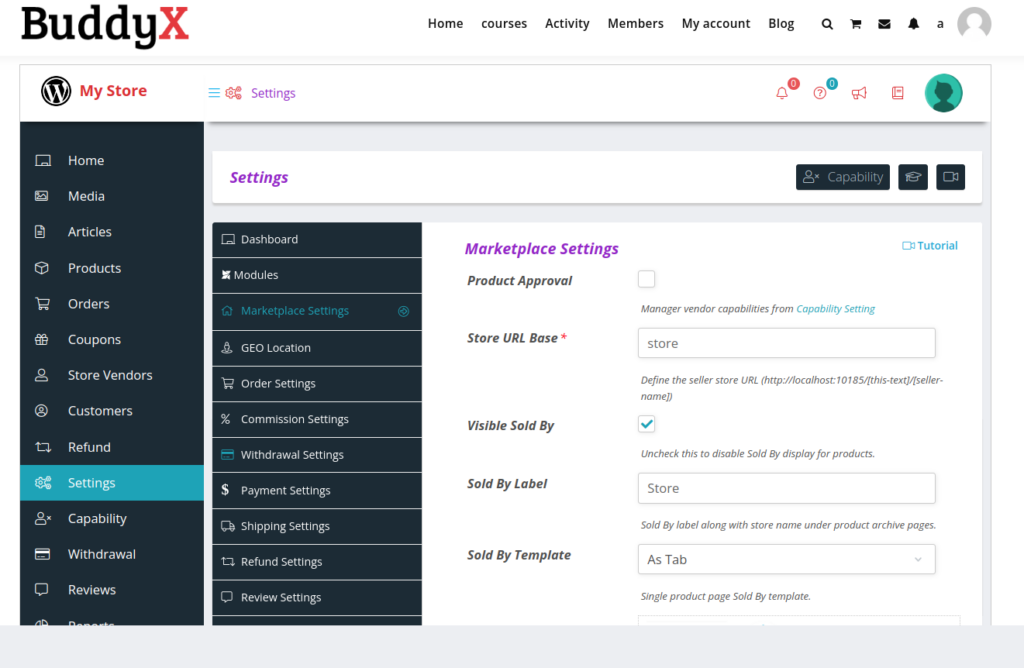This screenshot has height=668, width=1024.
Task: Uncheck the Visible Sold By checkbox
Action: (647, 424)
